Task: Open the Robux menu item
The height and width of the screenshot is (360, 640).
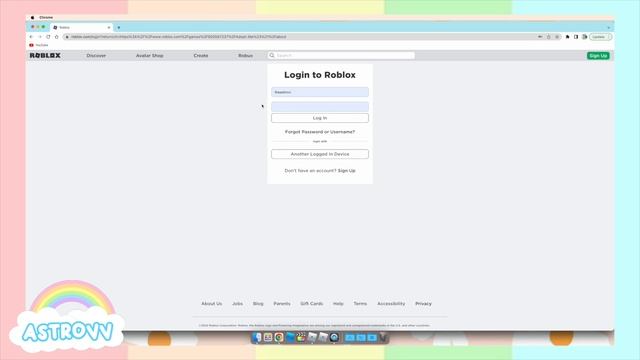Action: (x=246, y=56)
